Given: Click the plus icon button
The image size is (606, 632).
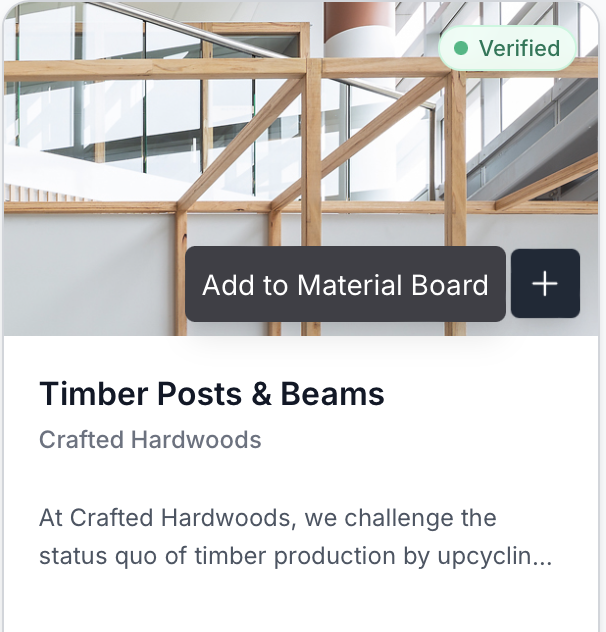Looking at the screenshot, I should 545,284.
